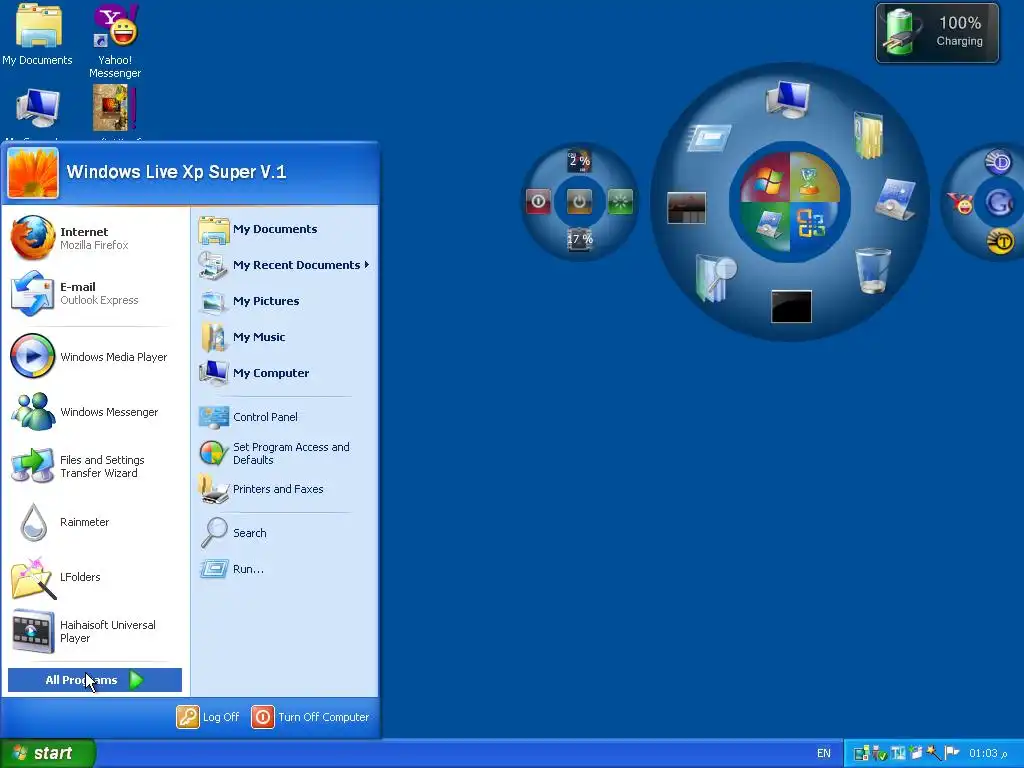Open Windows Media Player
The width and height of the screenshot is (1024, 768).
(x=95, y=357)
